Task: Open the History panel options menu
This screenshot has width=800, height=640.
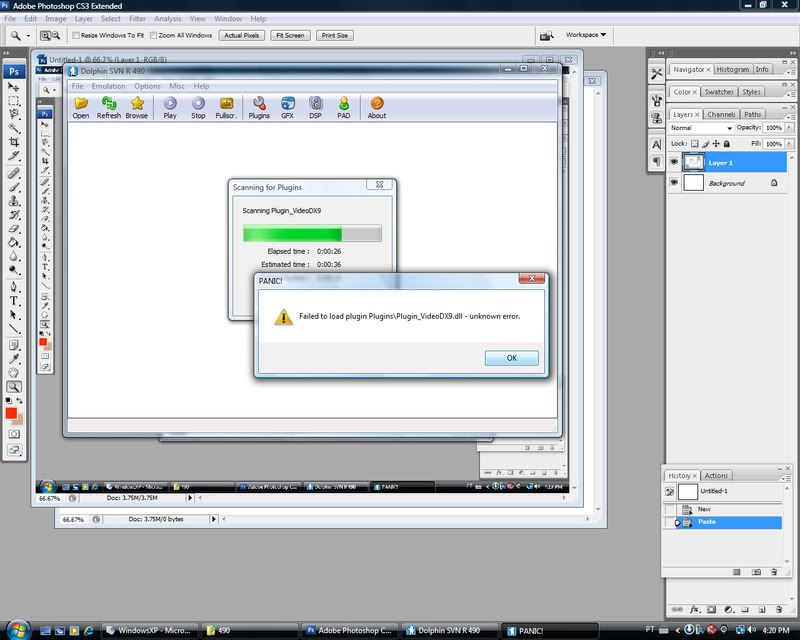Action: 786,478
